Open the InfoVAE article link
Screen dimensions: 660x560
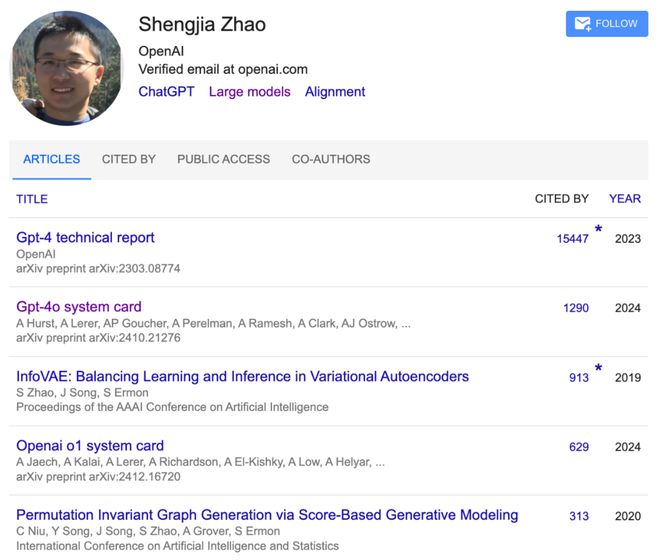pyautogui.click(x=242, y=377)
